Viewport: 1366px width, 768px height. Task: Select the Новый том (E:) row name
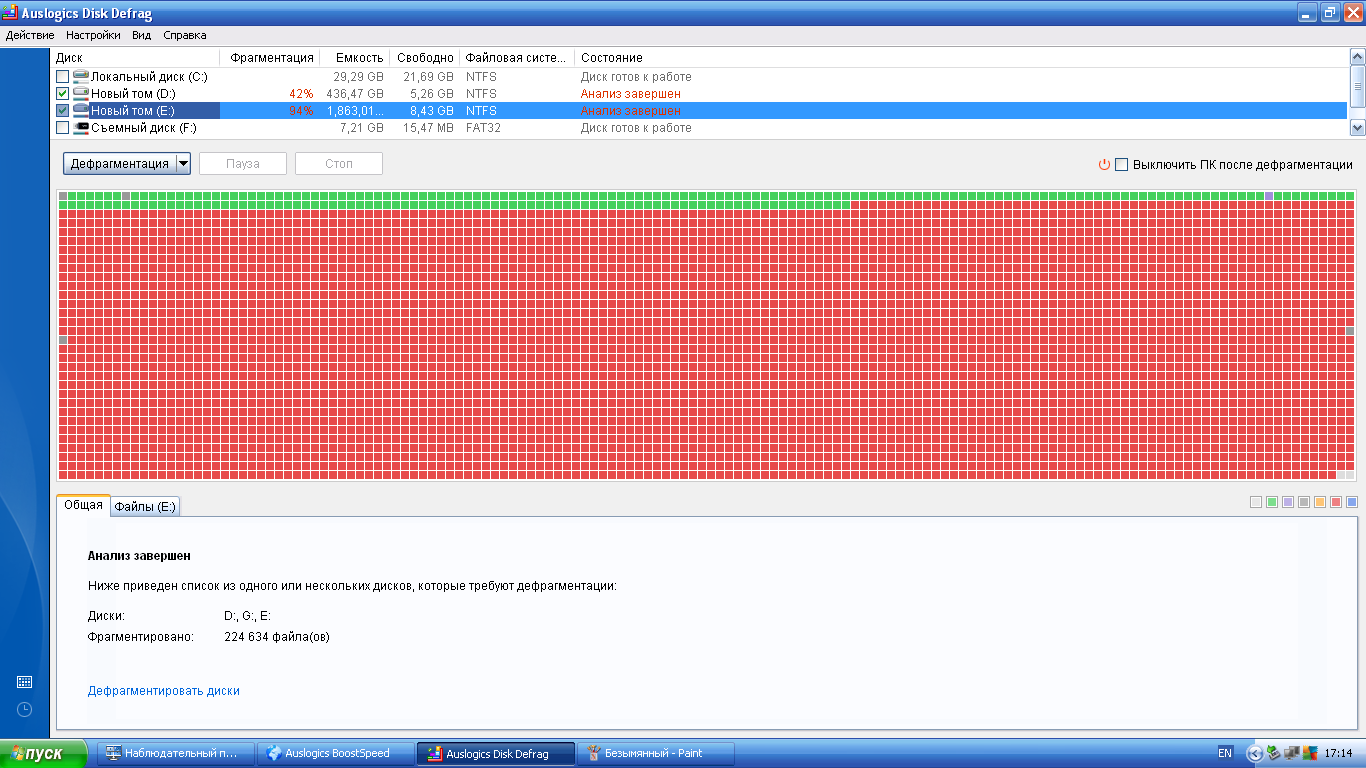132,111
